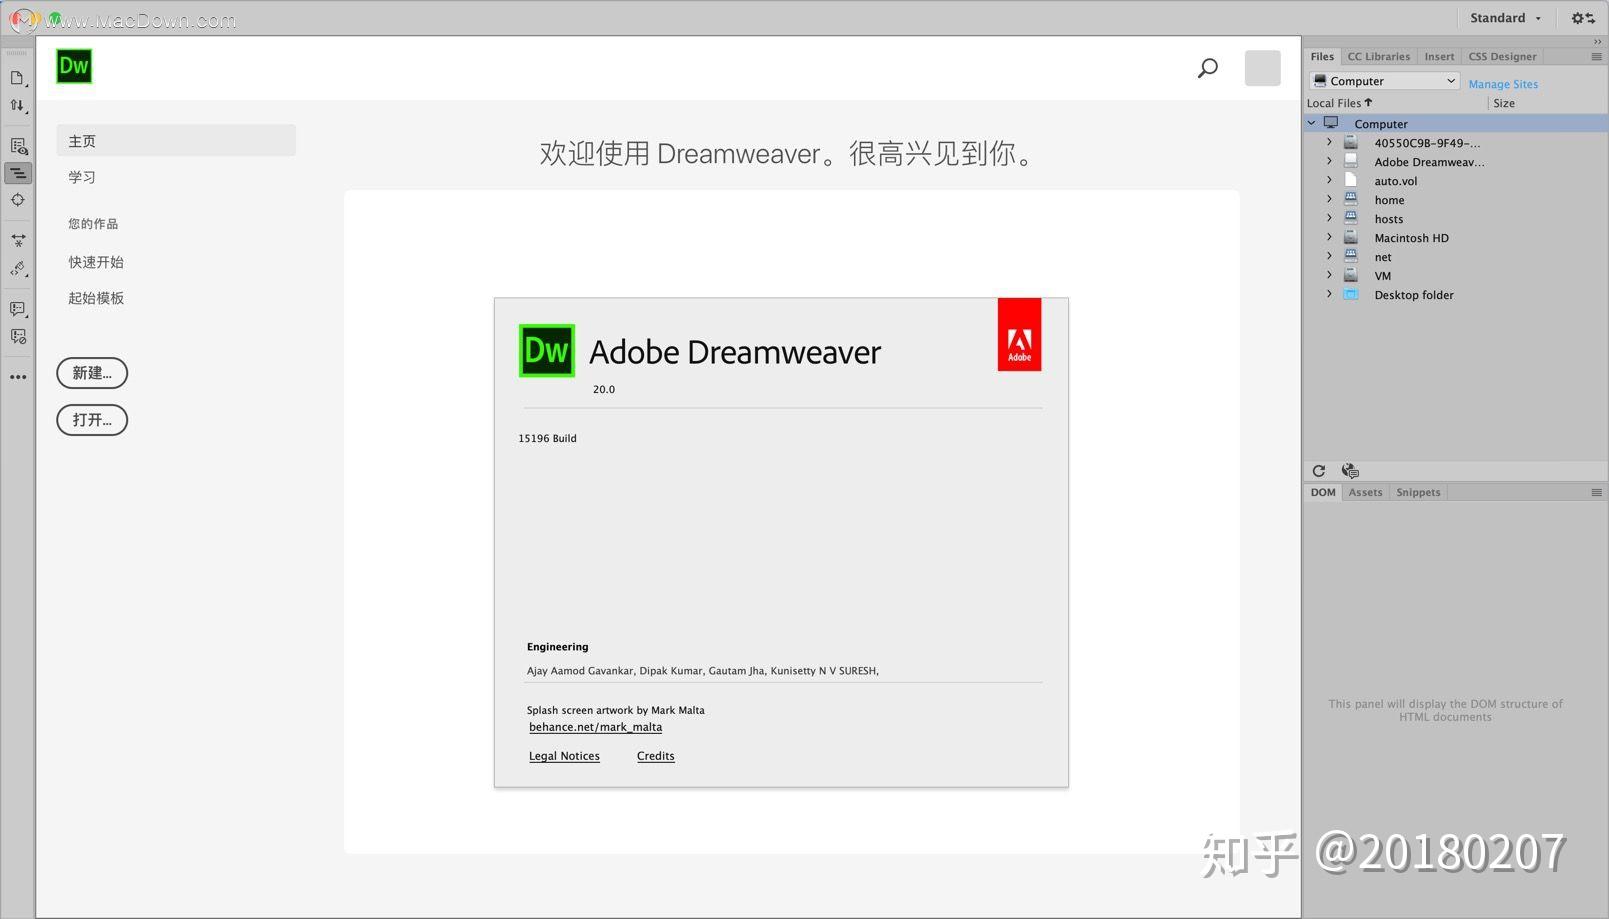The width and height of the screenshot is (1609, 919).
Task: Expand the Macintosh HD tree item
Action: click(x=1328, y=237)
